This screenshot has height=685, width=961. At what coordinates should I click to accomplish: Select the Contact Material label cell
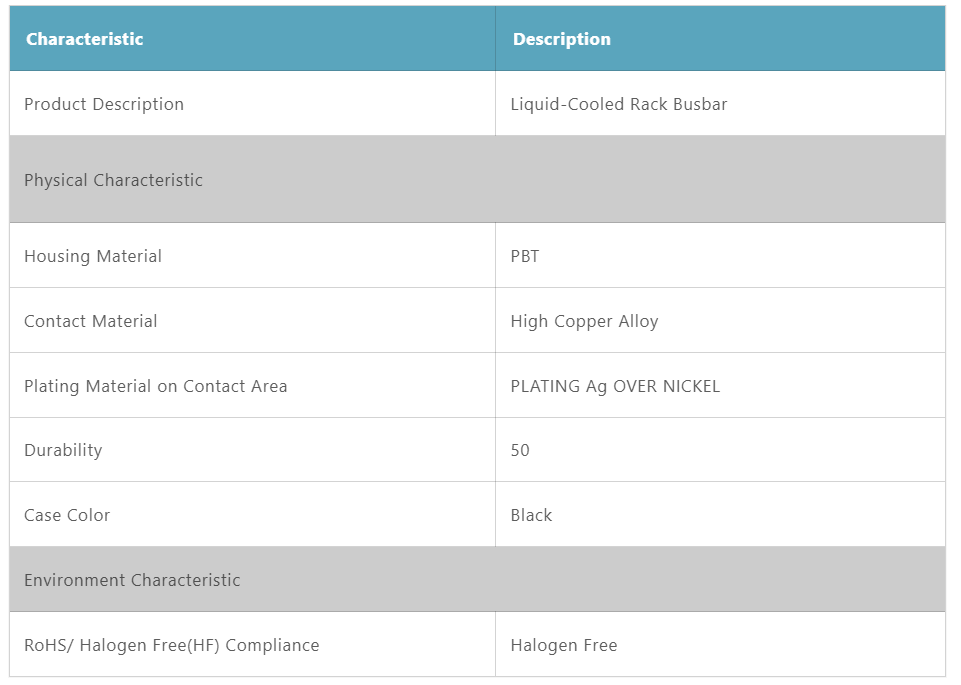click(91, 321)
